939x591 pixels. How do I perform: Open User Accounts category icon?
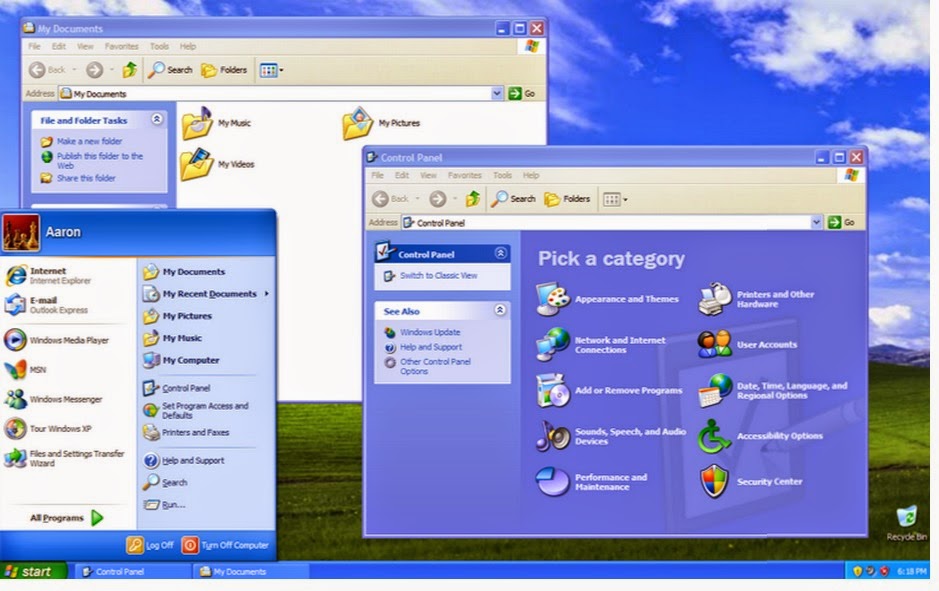(x=714, y=344)
